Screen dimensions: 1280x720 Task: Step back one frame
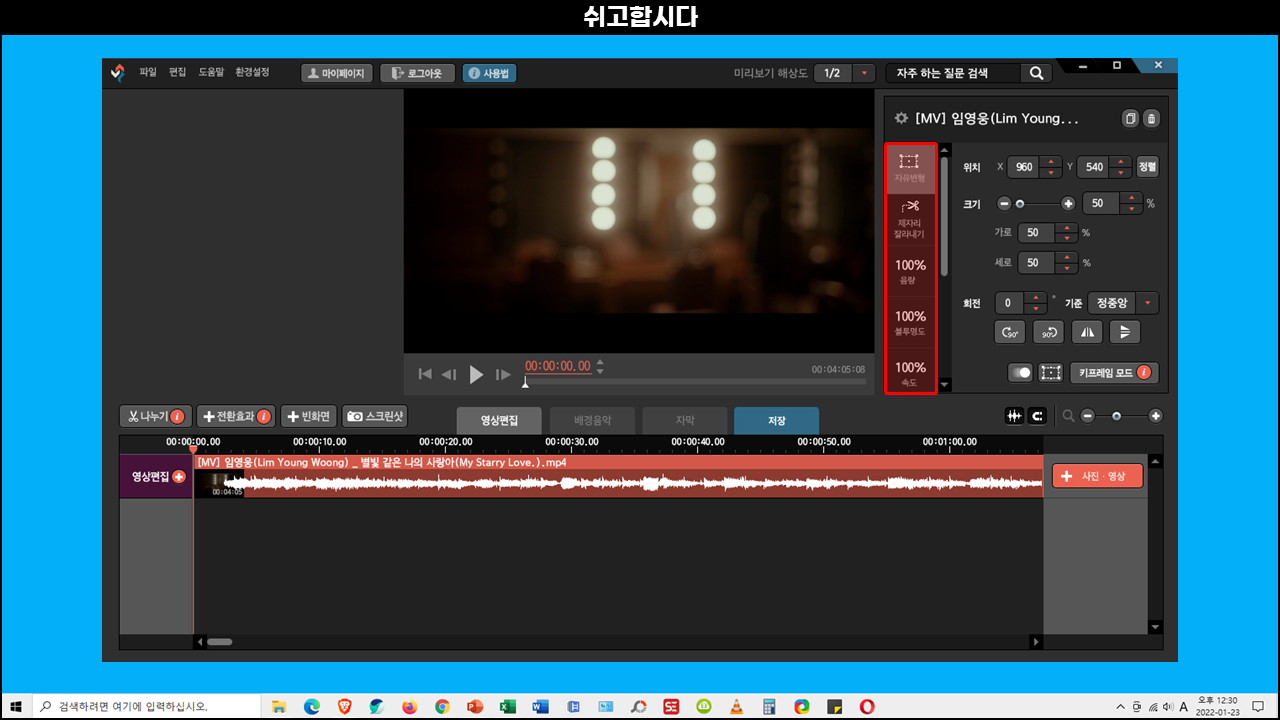[x=449, y=374]
